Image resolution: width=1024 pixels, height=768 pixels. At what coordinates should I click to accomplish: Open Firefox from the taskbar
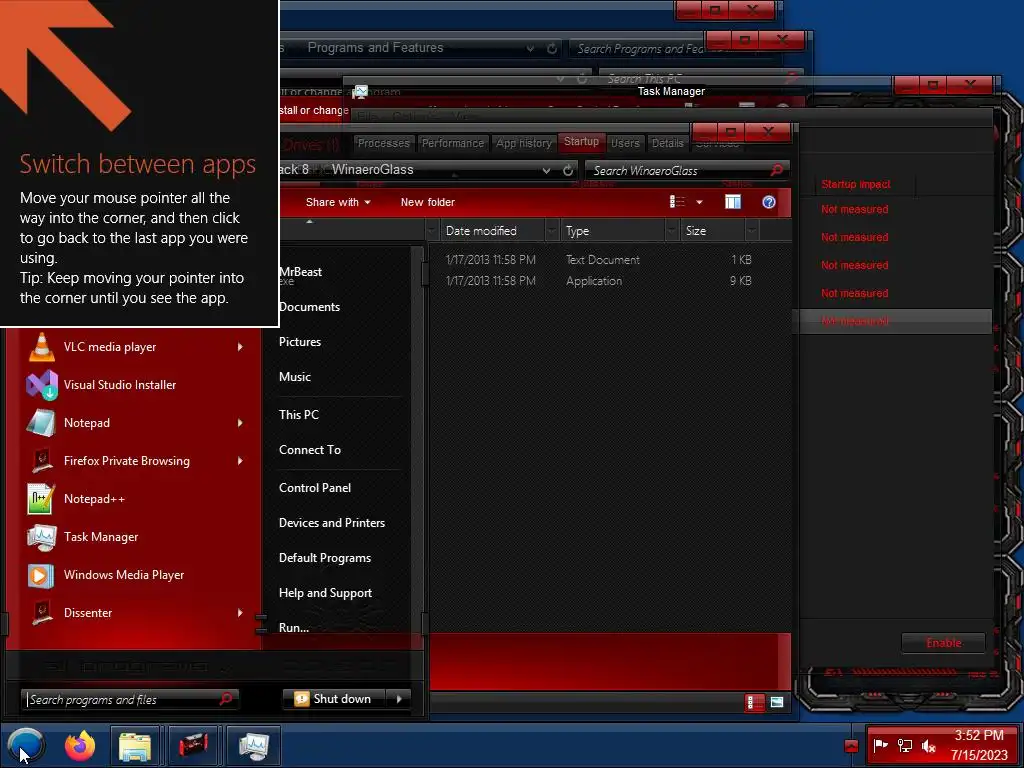pos(80,745)
